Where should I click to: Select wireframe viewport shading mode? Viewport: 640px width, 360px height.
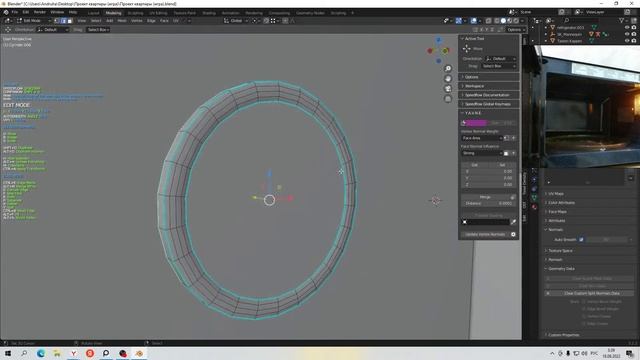(497, 21)
